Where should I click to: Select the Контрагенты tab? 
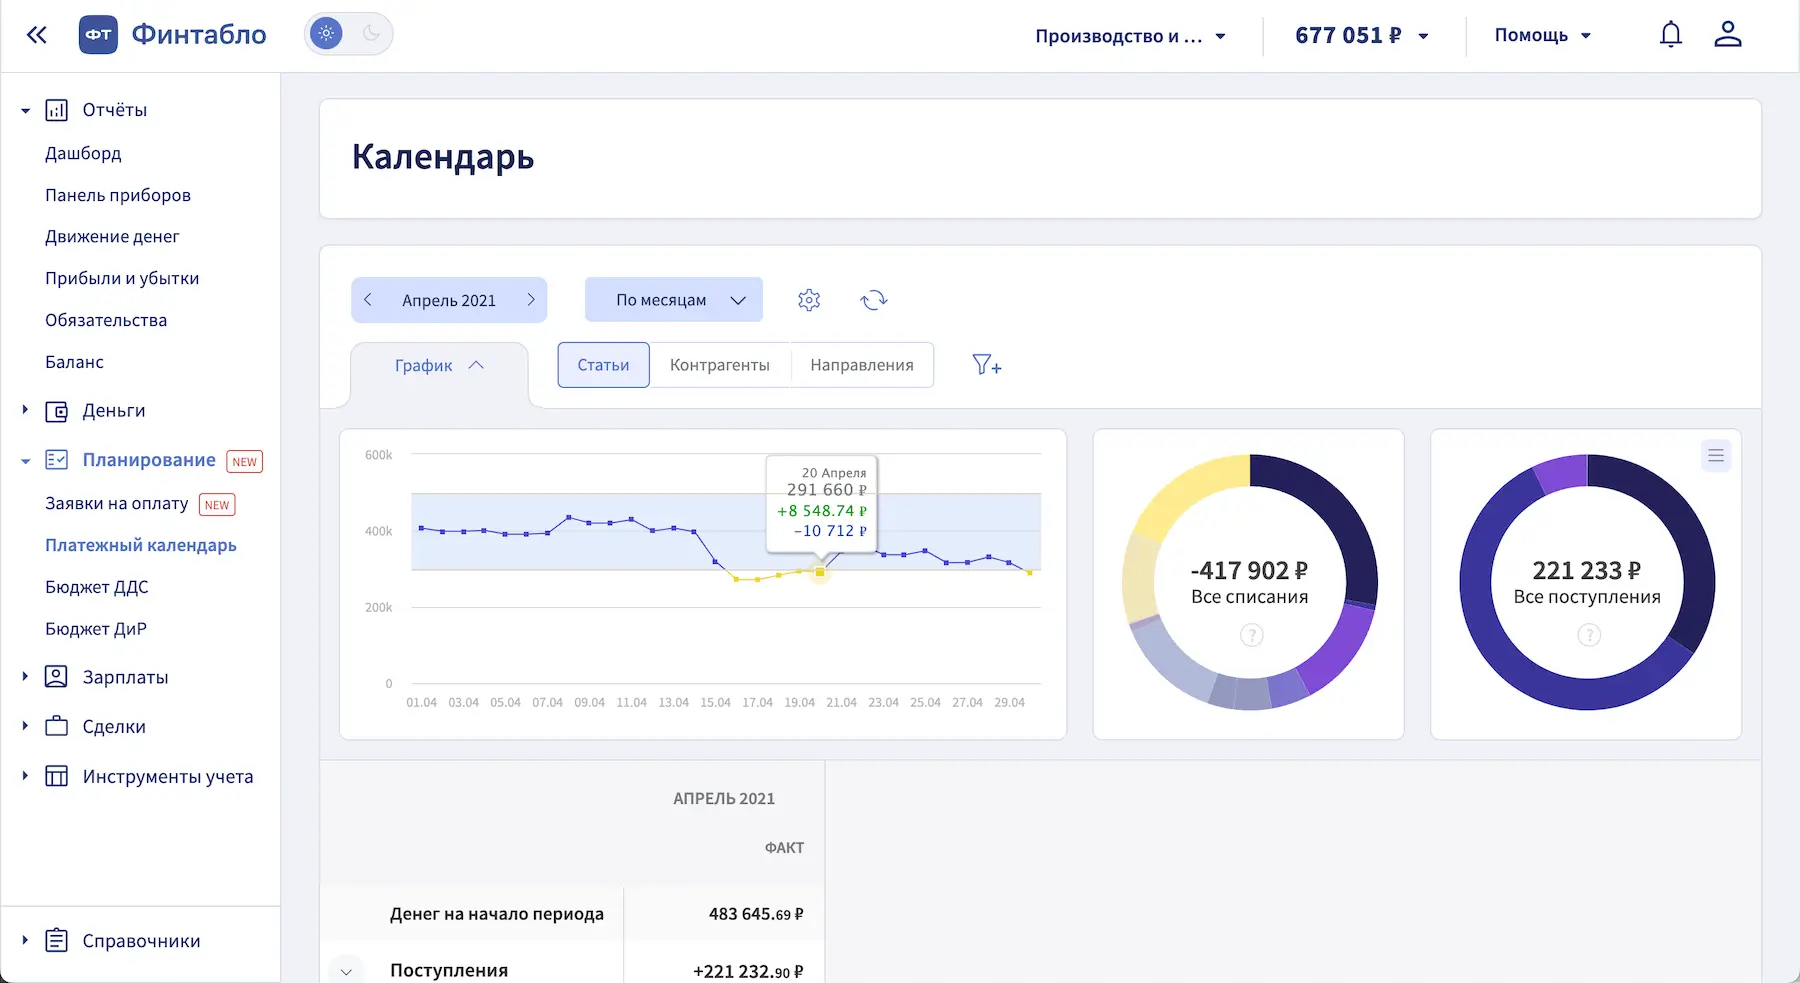point(720,365)
